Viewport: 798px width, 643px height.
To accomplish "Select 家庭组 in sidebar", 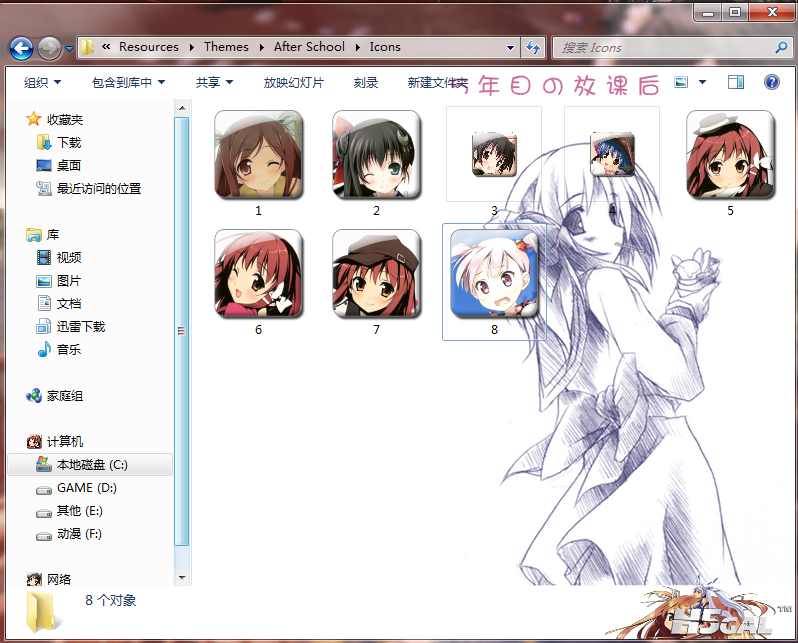I will [54, 396].
